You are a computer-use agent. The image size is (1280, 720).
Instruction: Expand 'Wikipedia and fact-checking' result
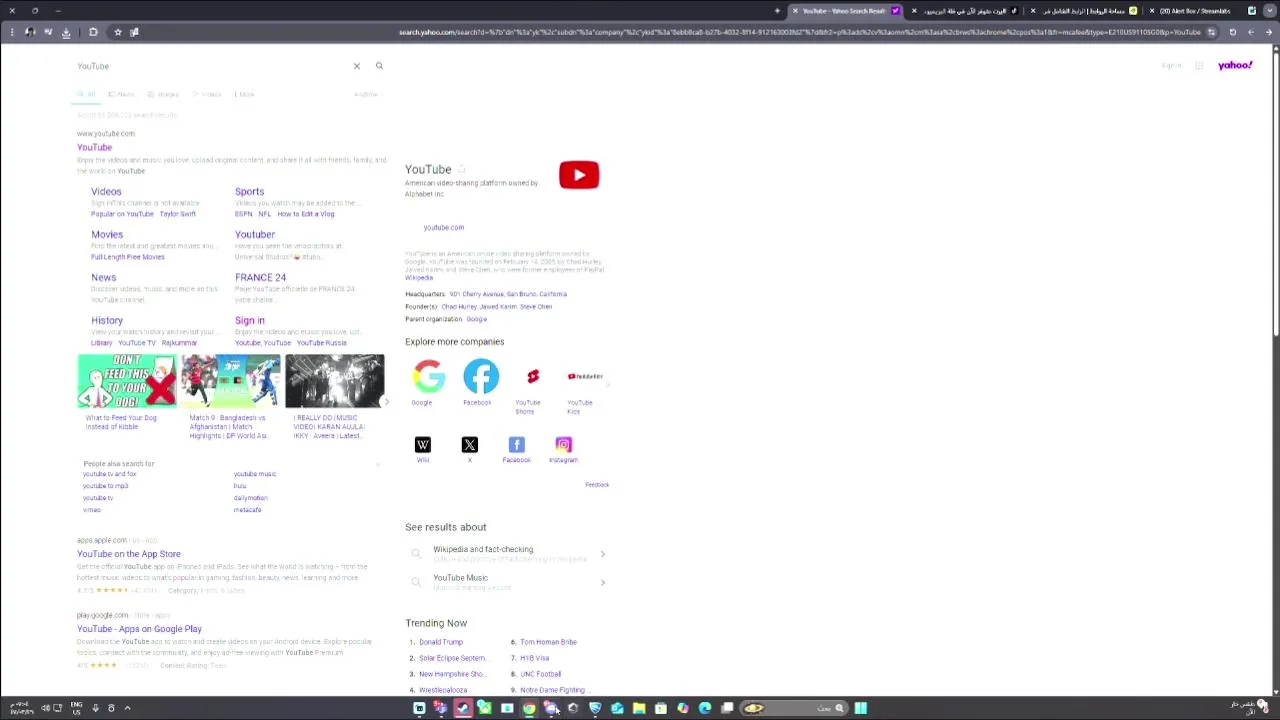point(508,553)
